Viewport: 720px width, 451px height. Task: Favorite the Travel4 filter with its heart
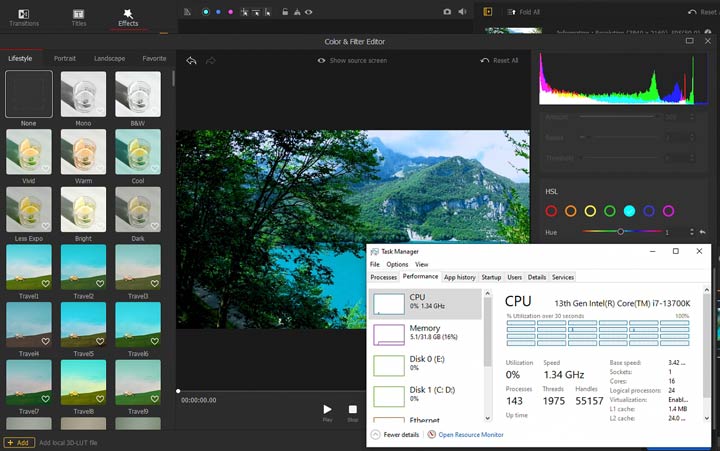coord(45,341)
